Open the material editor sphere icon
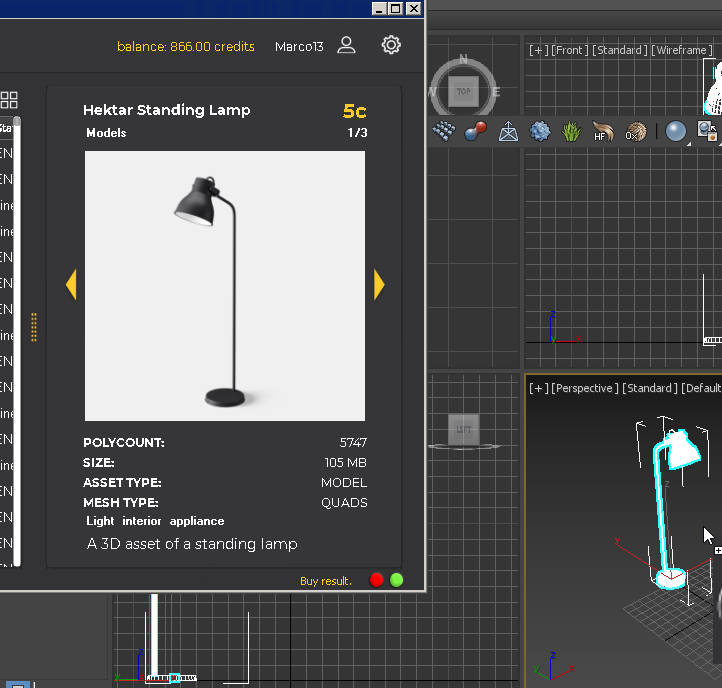 point(675,131)
